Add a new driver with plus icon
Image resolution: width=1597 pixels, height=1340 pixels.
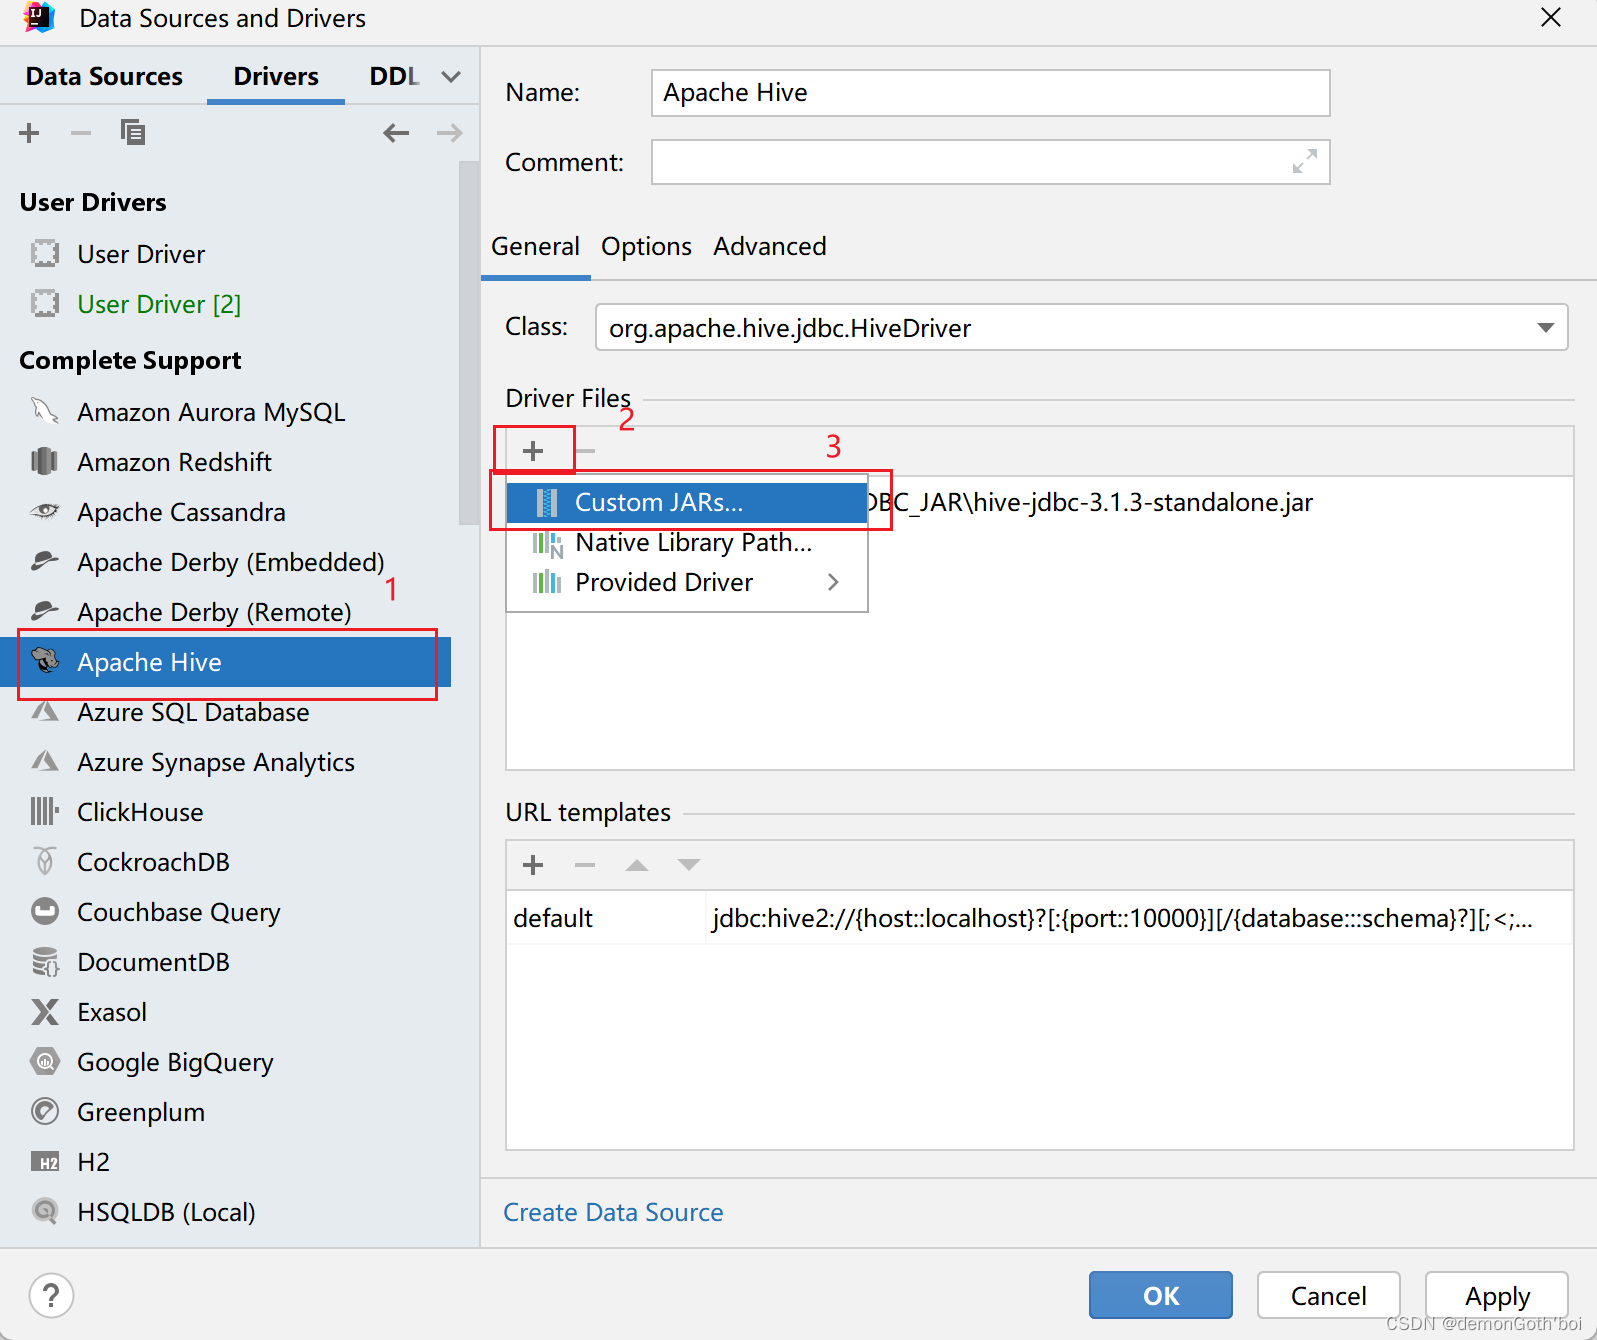[29, 133]
